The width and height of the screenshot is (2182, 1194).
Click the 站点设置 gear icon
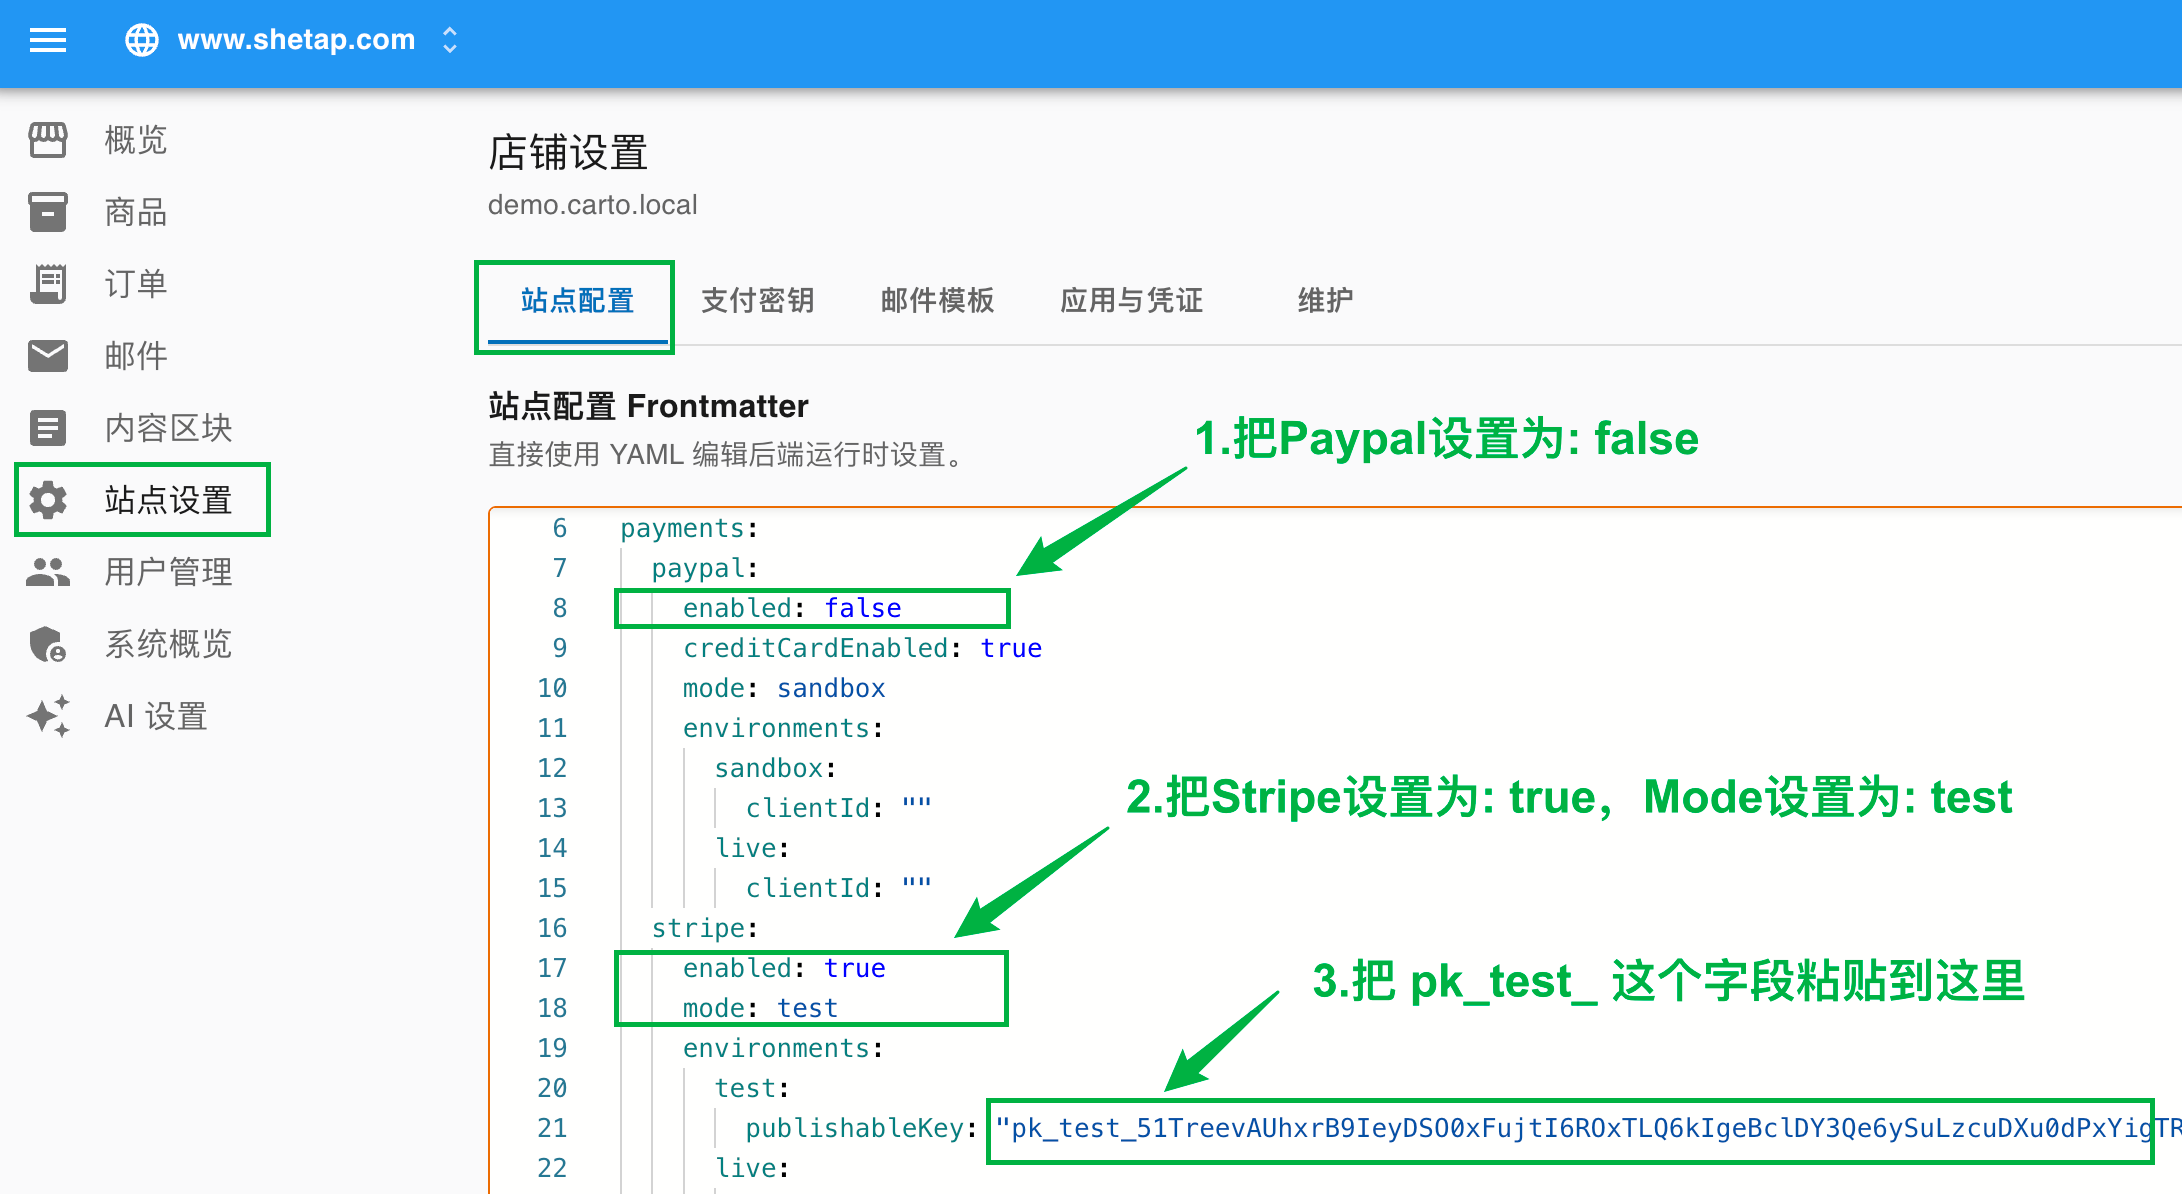(x=48, y=500)
